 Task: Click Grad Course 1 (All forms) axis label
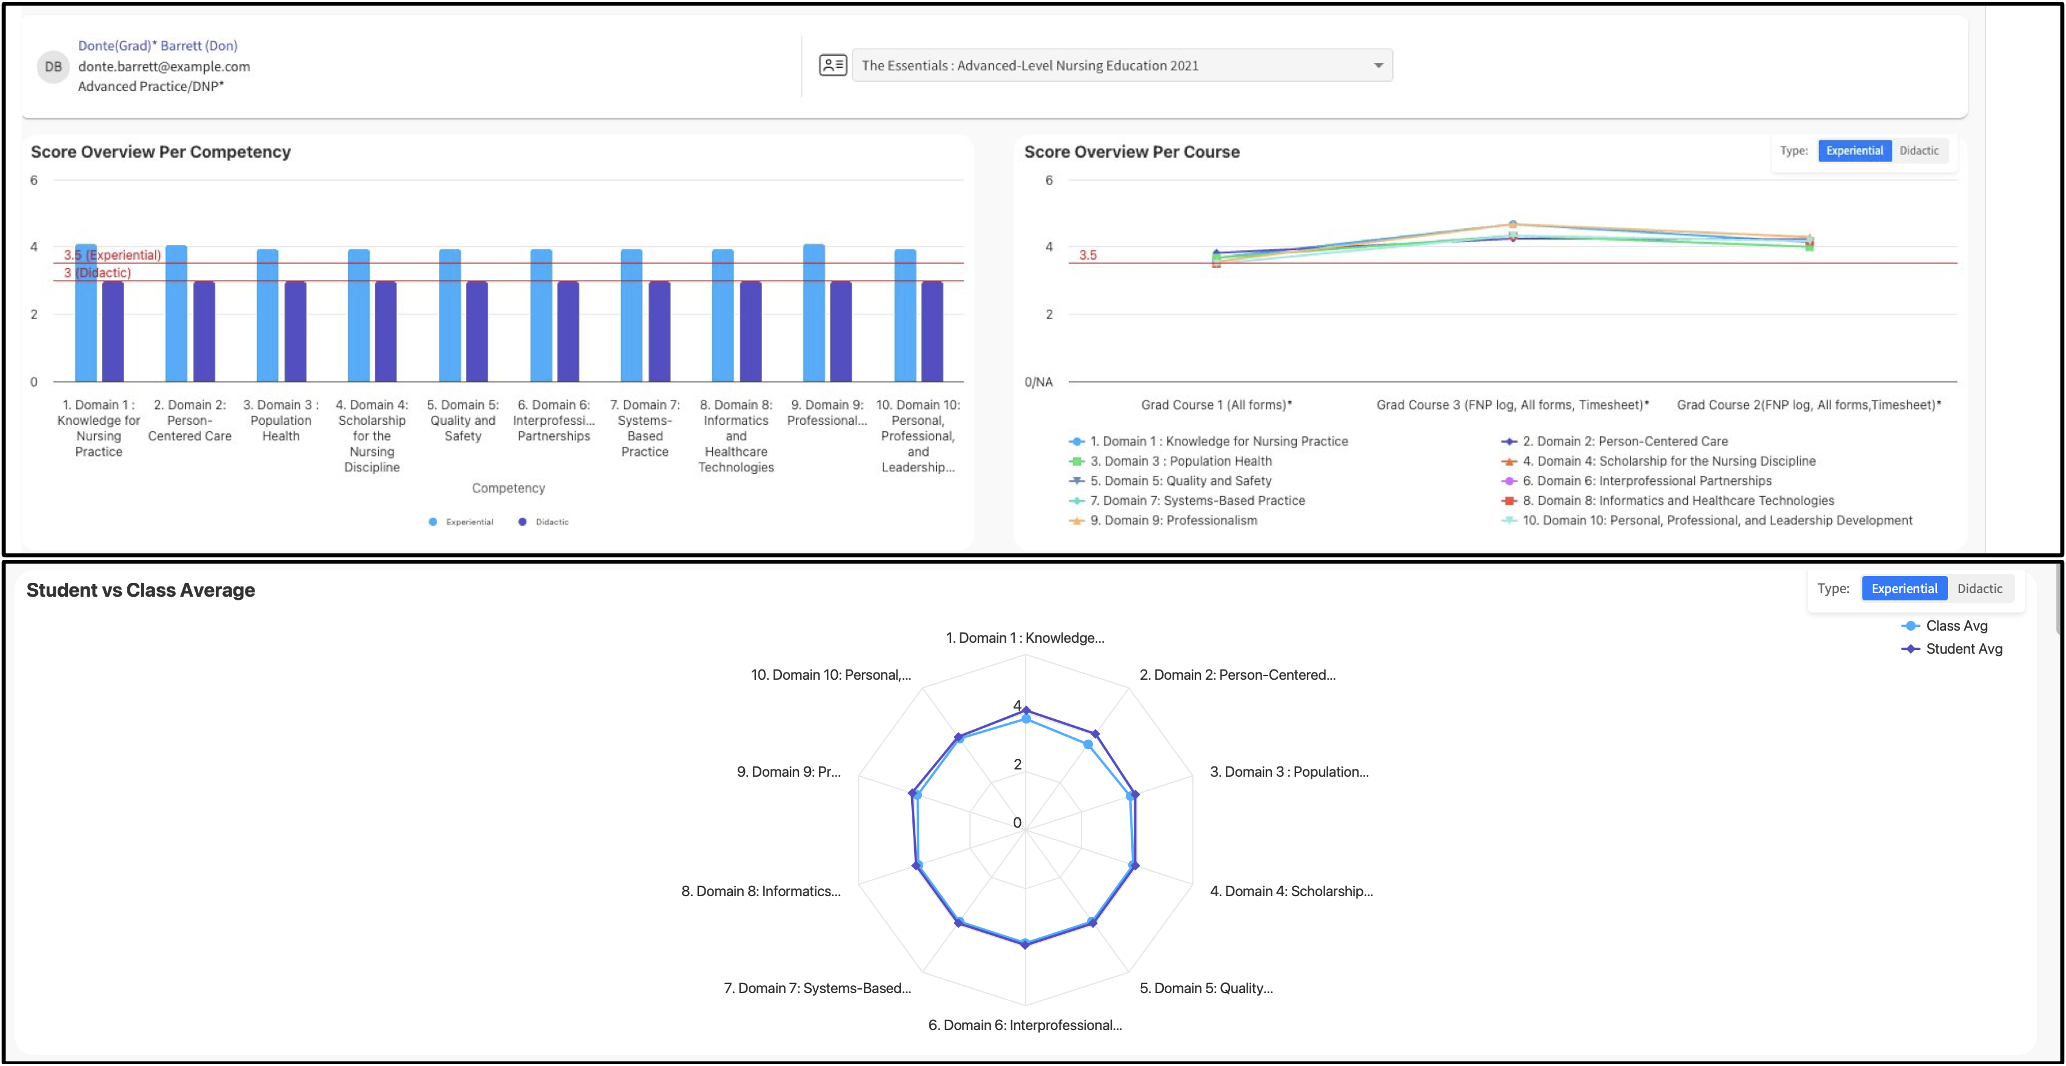(1216, 405)
